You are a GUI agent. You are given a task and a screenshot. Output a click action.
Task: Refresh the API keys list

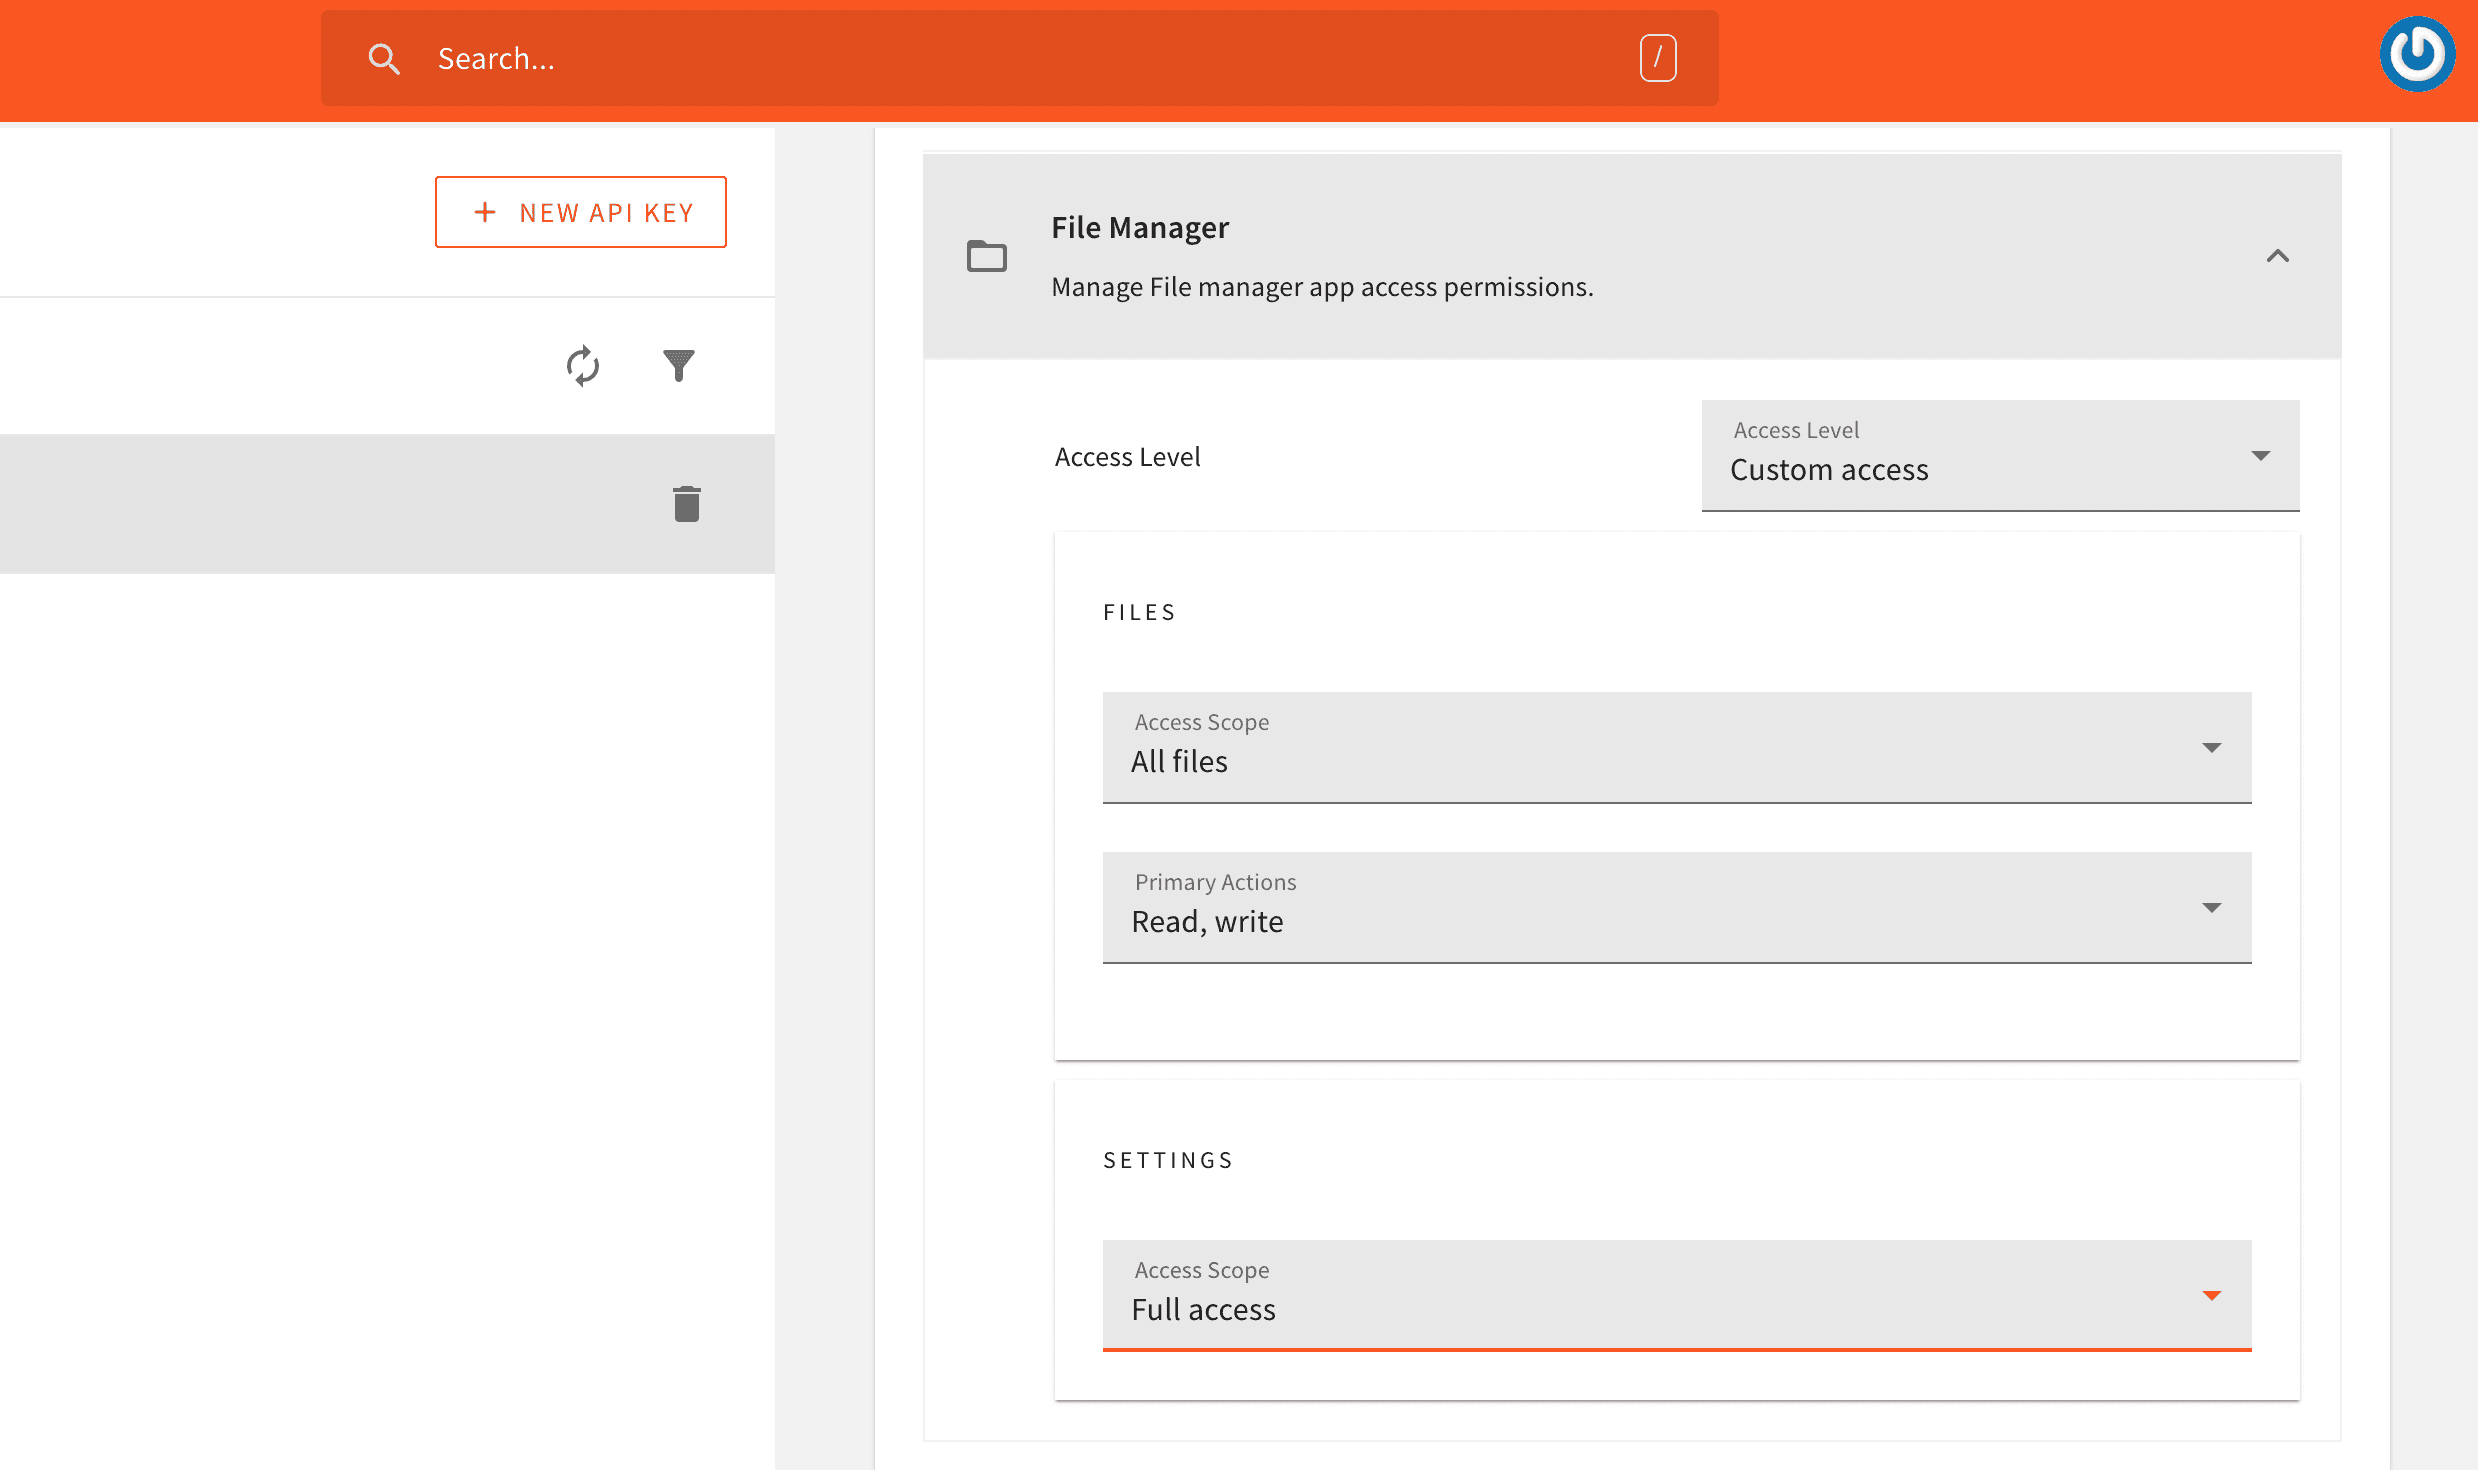coord(583,366)
